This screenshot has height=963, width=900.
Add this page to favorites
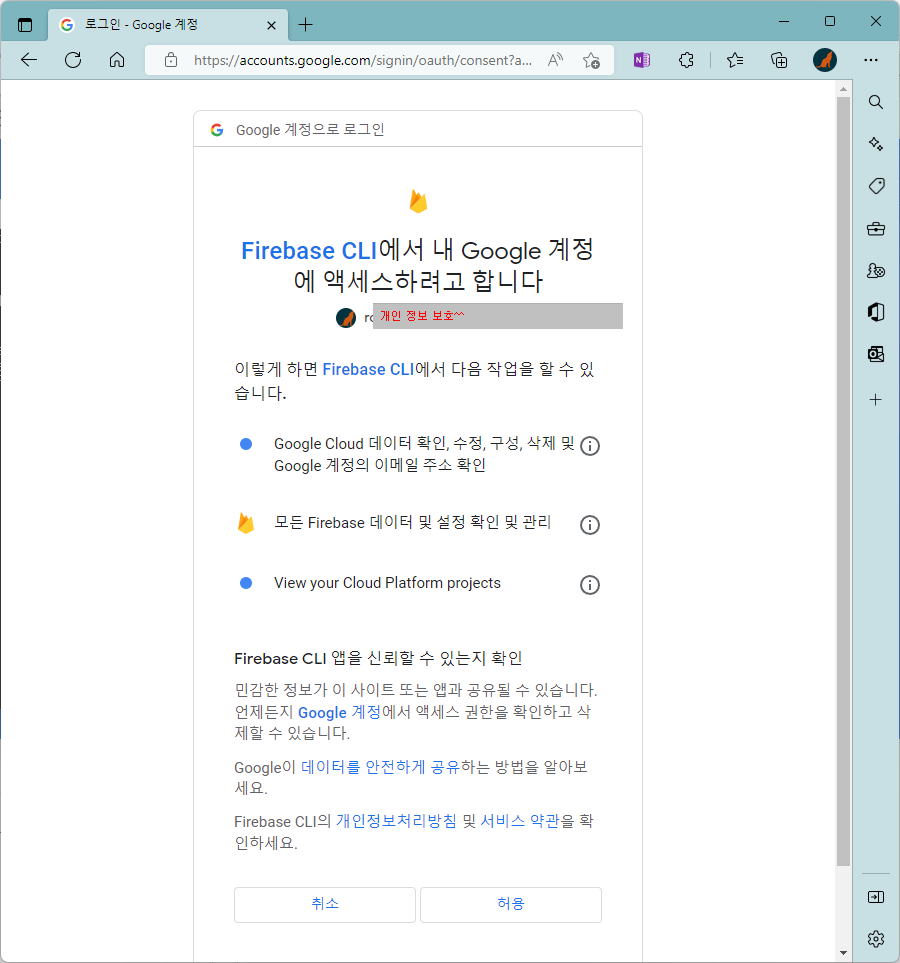(x=591, y=60)
